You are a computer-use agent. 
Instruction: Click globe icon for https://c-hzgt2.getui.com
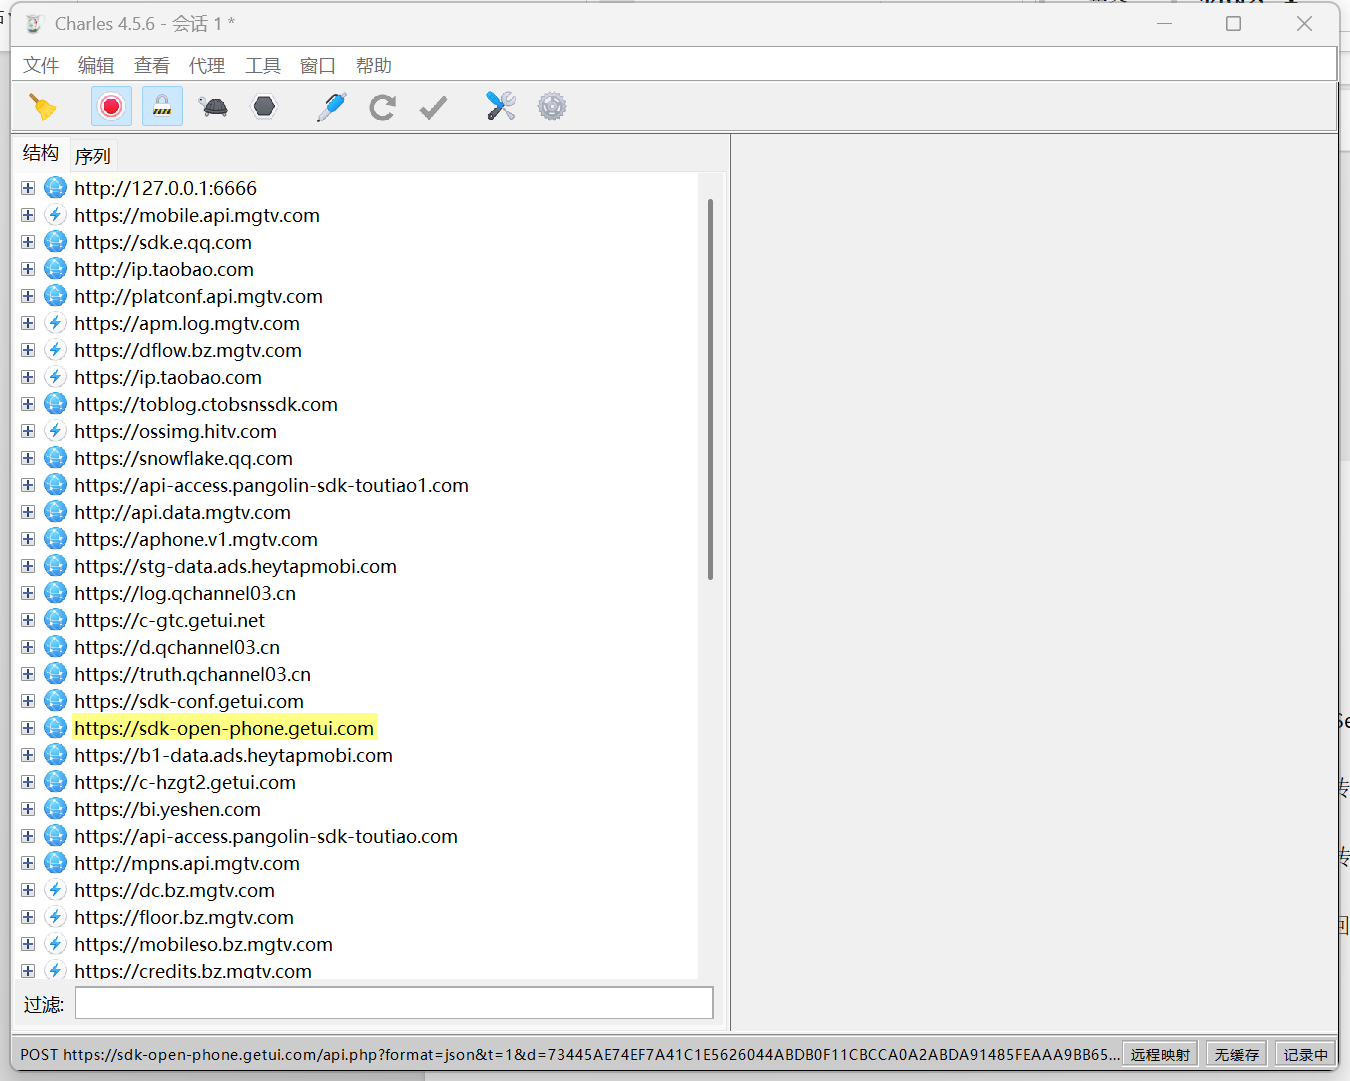click(56, 782)
